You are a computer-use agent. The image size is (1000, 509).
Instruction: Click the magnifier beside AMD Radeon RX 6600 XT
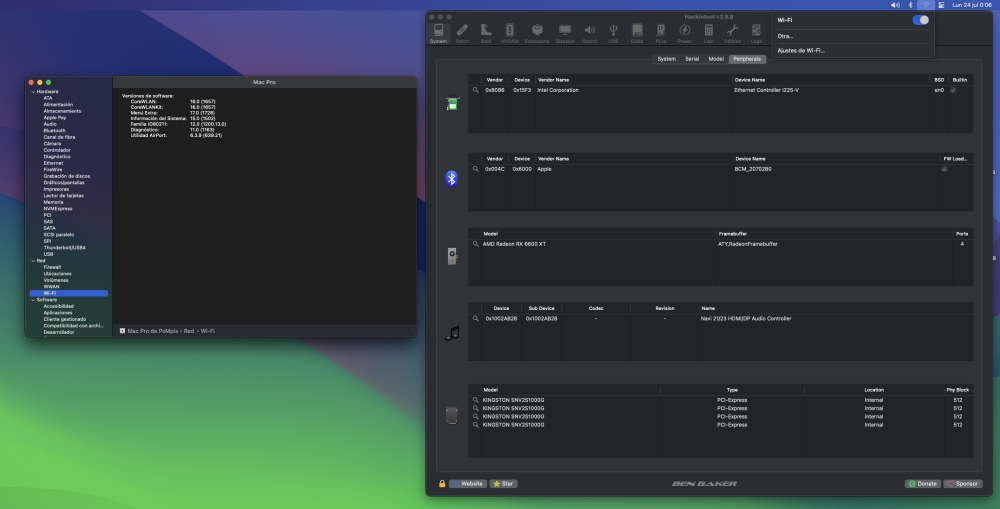click(x=475, y=244)
